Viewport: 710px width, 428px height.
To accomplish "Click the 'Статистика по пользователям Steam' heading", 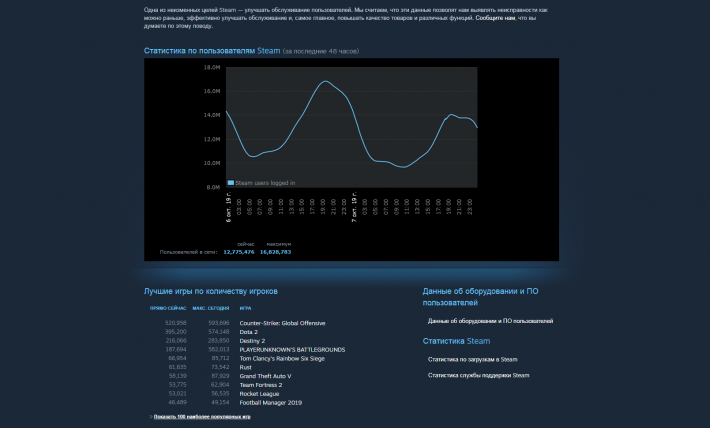I will click(212, 51).
